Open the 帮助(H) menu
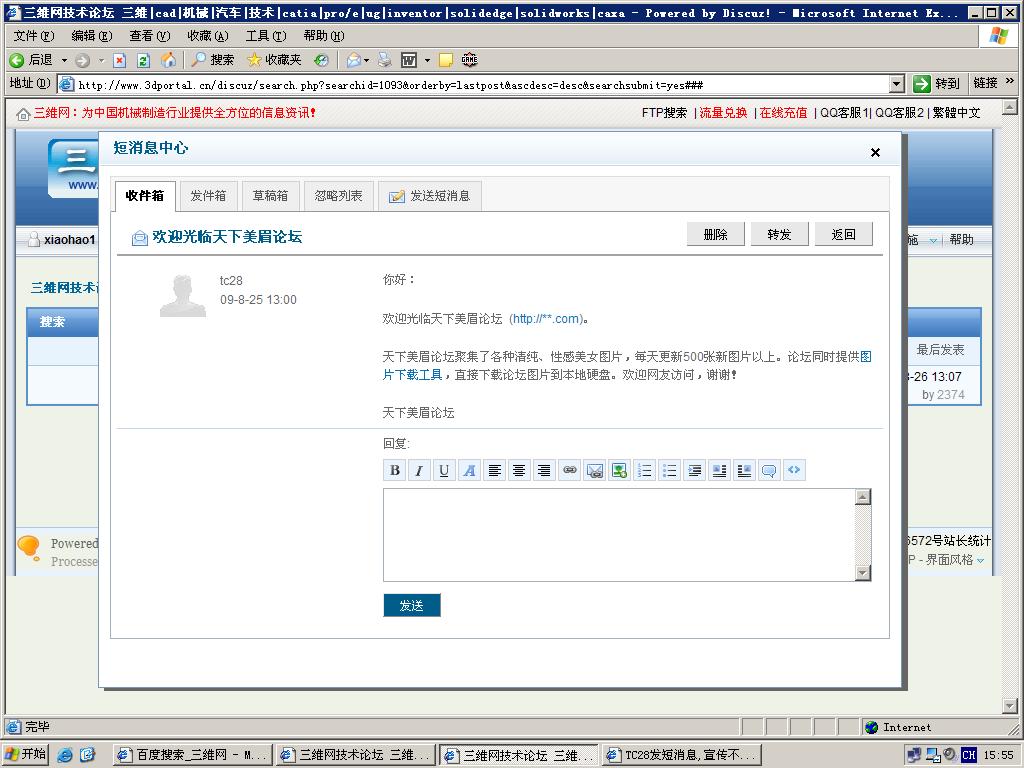Viewport: 1024px width, 768px height. 324,36
